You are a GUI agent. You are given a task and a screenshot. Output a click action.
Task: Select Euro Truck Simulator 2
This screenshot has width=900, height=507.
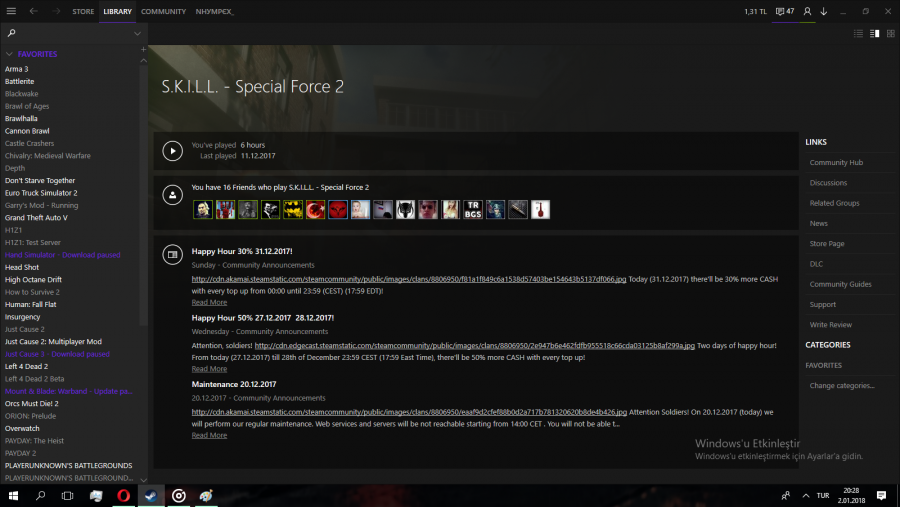pyautogui.click(x=41, y=193)
